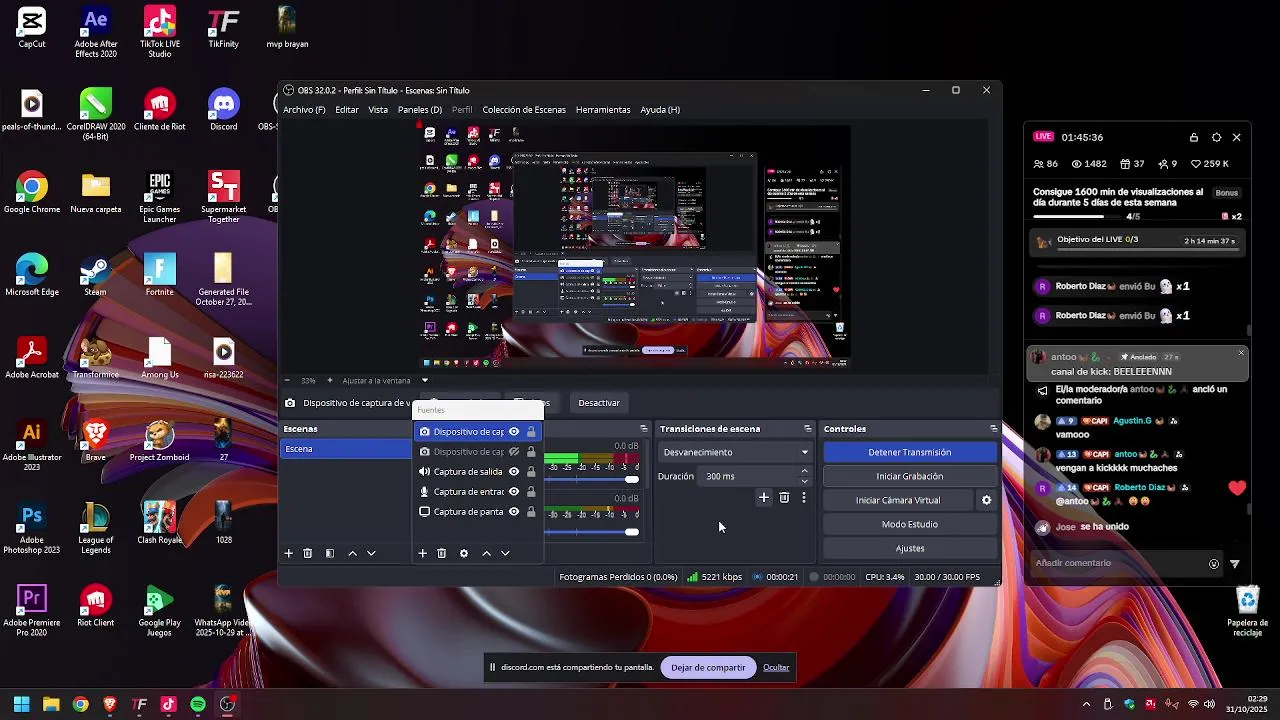Toggle lock on Captura de entrada source
1280x720 pixels.
pos(531,492)
